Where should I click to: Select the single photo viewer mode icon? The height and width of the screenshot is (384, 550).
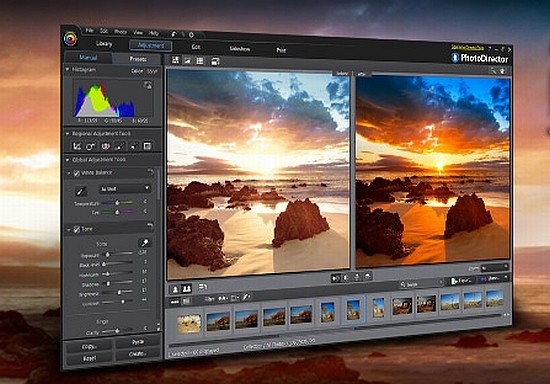(187, 61)
